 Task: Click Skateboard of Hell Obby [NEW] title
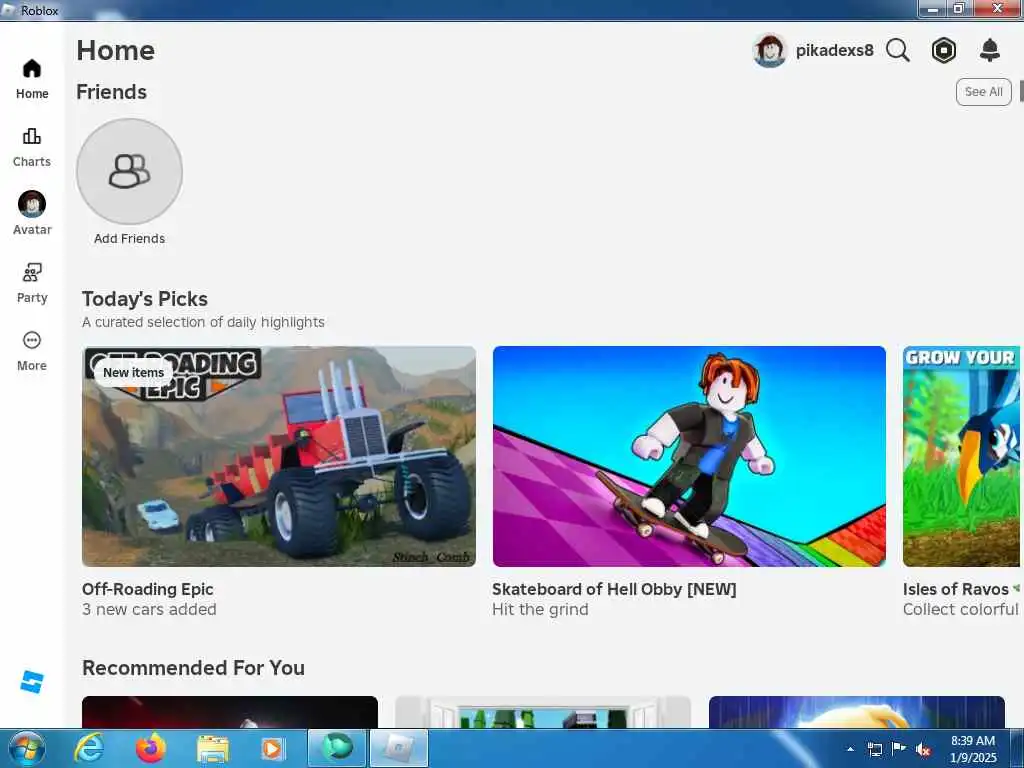coord(614,589)
